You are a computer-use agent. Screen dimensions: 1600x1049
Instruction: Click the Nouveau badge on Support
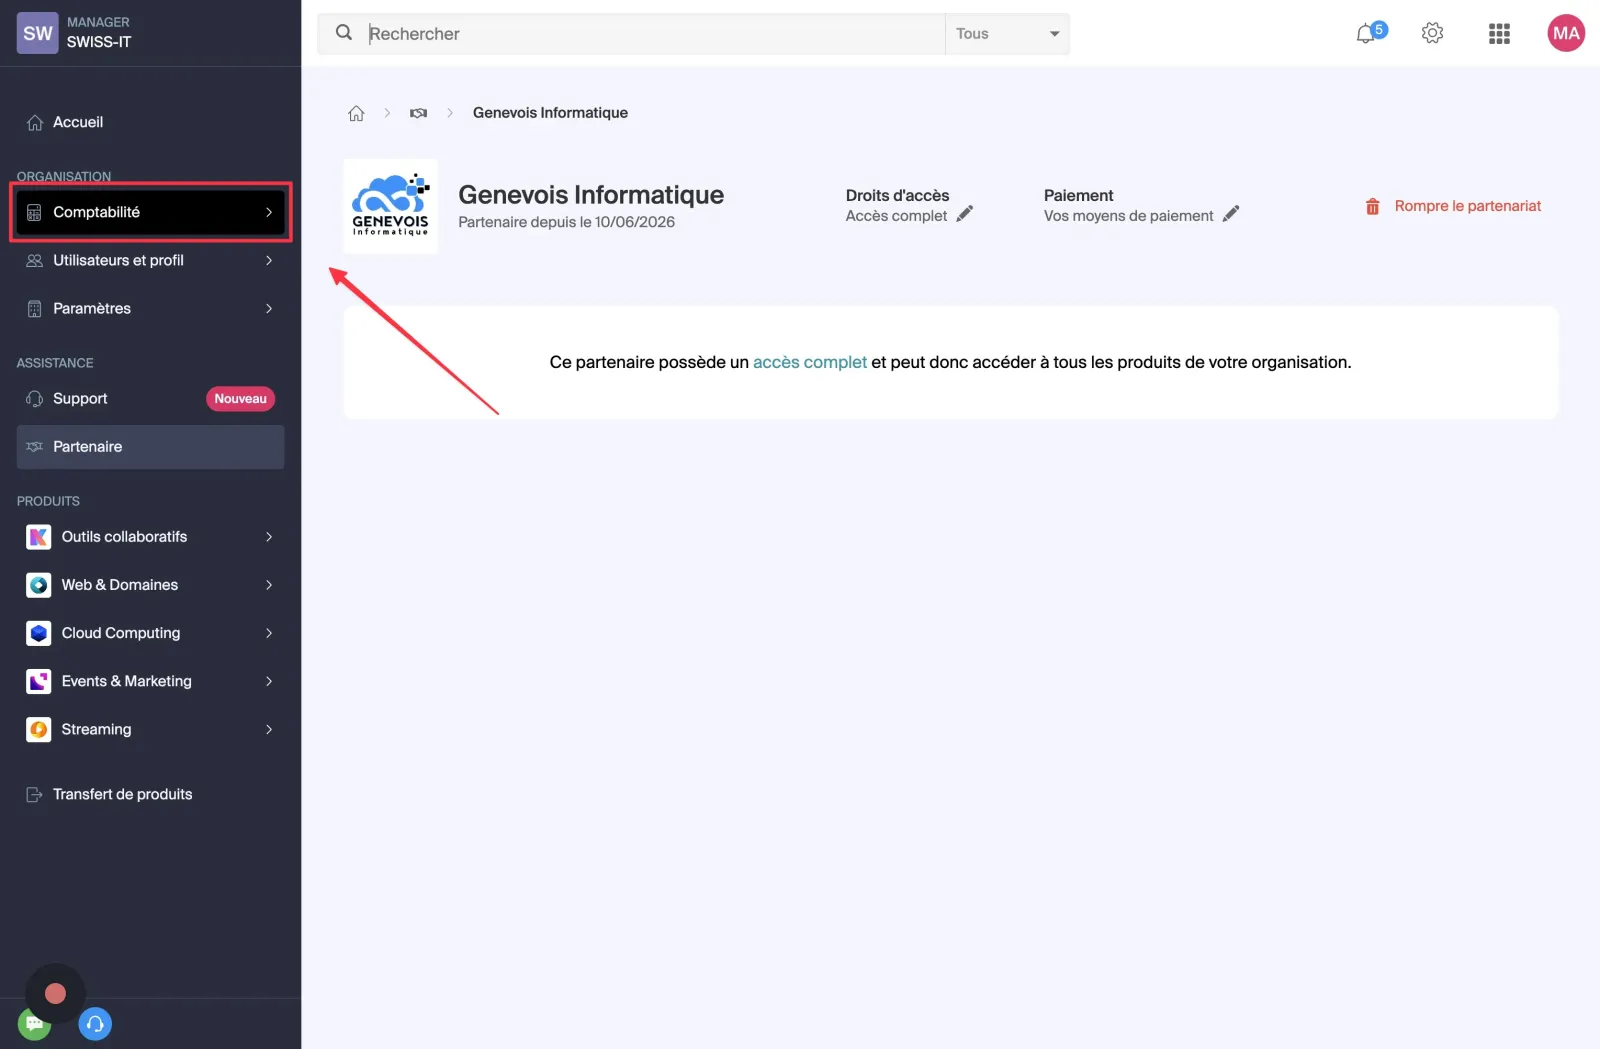coord(240,398)
